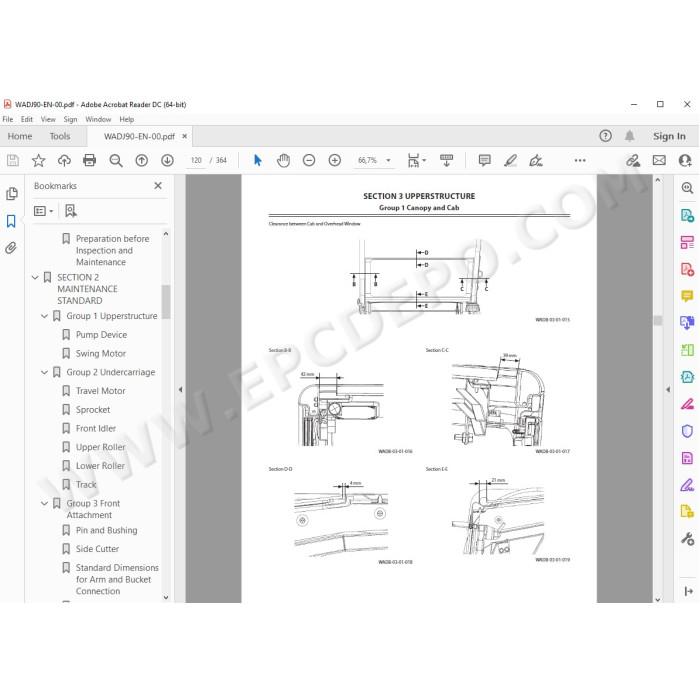
Task: Go to previous page arrow
Action: click(x=142, y=160)
